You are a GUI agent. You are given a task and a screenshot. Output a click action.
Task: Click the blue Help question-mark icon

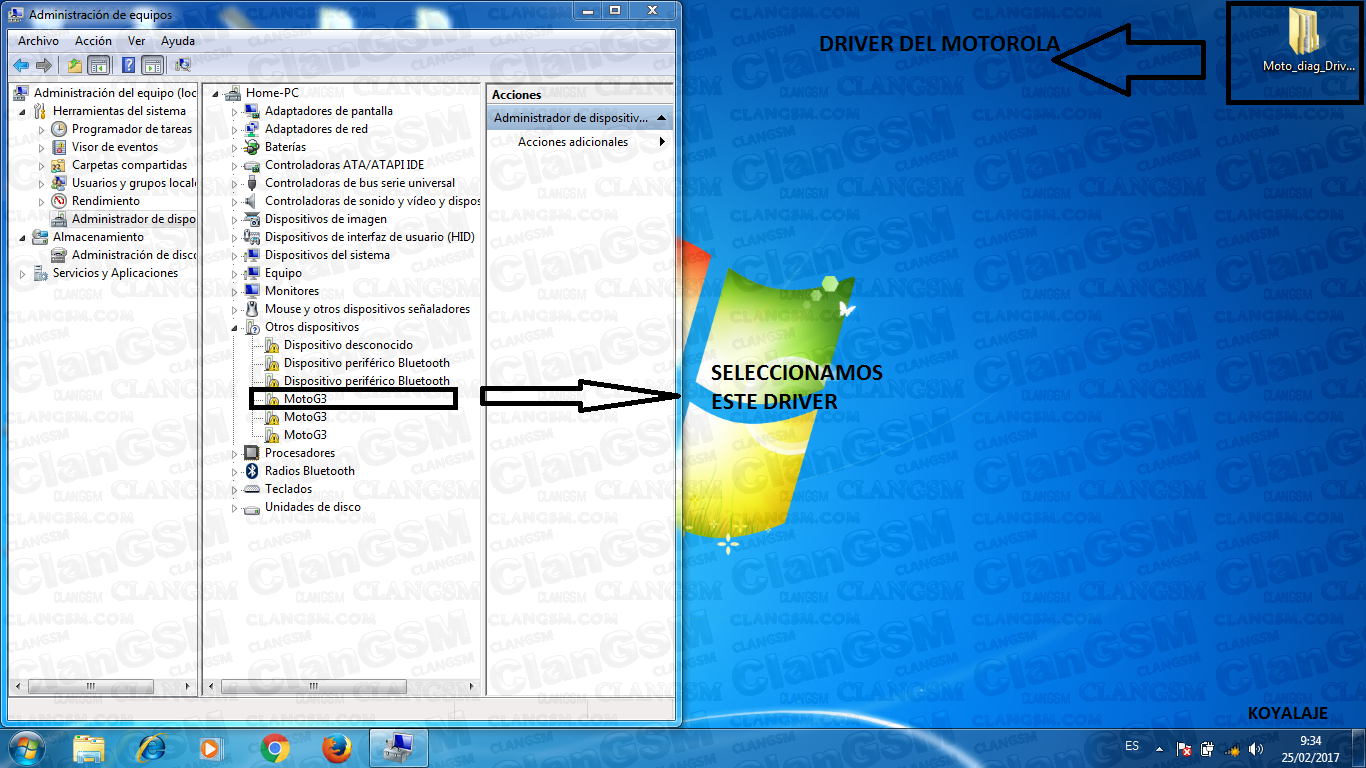click(128, 65)
